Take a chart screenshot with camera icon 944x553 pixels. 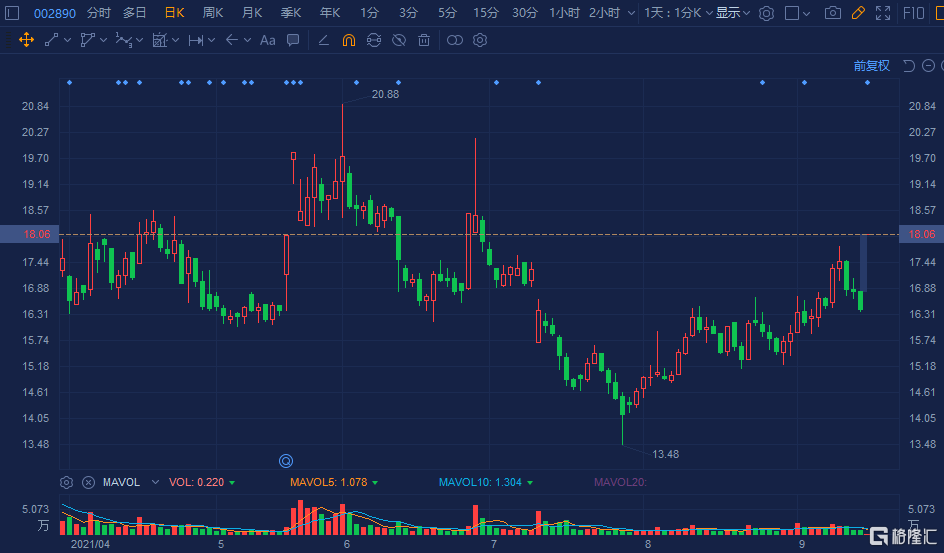[x=833, y=13]
